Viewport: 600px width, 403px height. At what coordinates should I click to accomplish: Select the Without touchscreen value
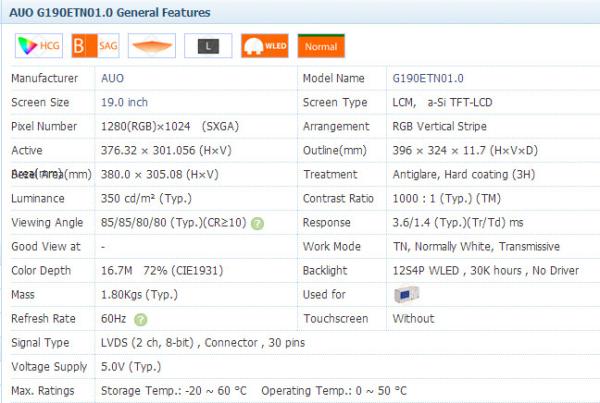tap(414, 319)
